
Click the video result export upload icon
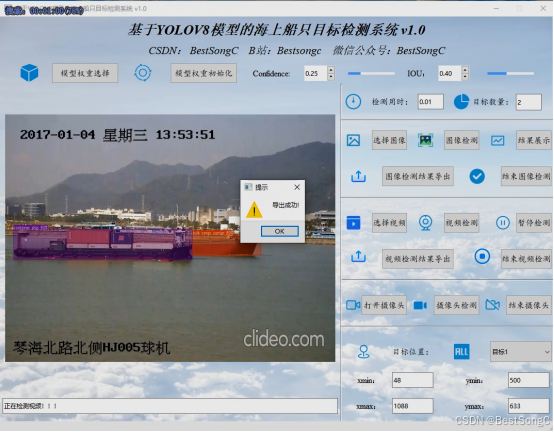(x=358, y=256)
